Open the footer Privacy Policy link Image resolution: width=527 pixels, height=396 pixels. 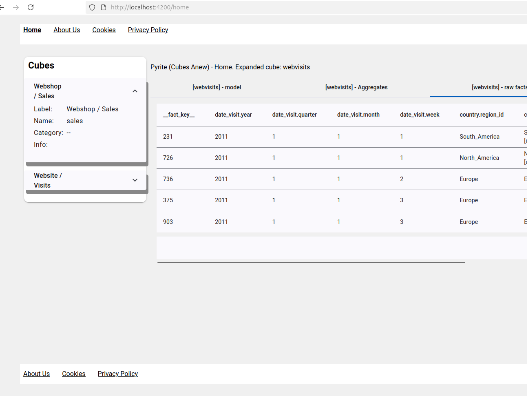(x=118, y=373)
